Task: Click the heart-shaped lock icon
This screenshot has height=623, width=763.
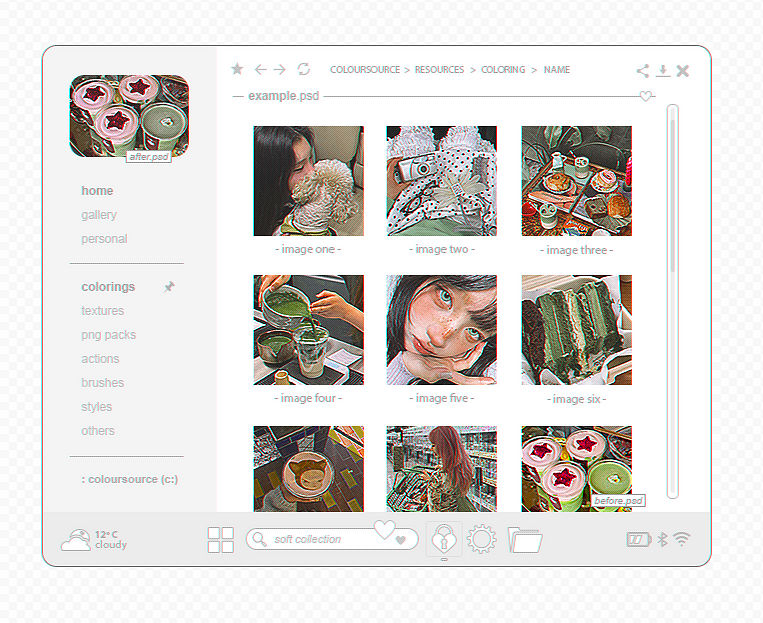Action: pyautogui.click(x=444, y=538)
